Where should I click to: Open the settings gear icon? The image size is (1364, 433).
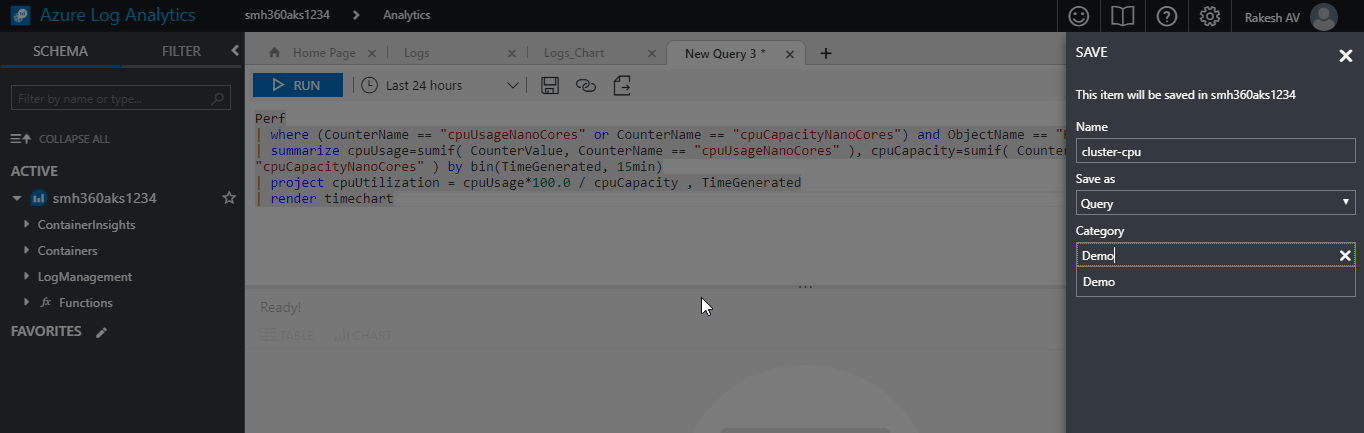point(1210,16)
